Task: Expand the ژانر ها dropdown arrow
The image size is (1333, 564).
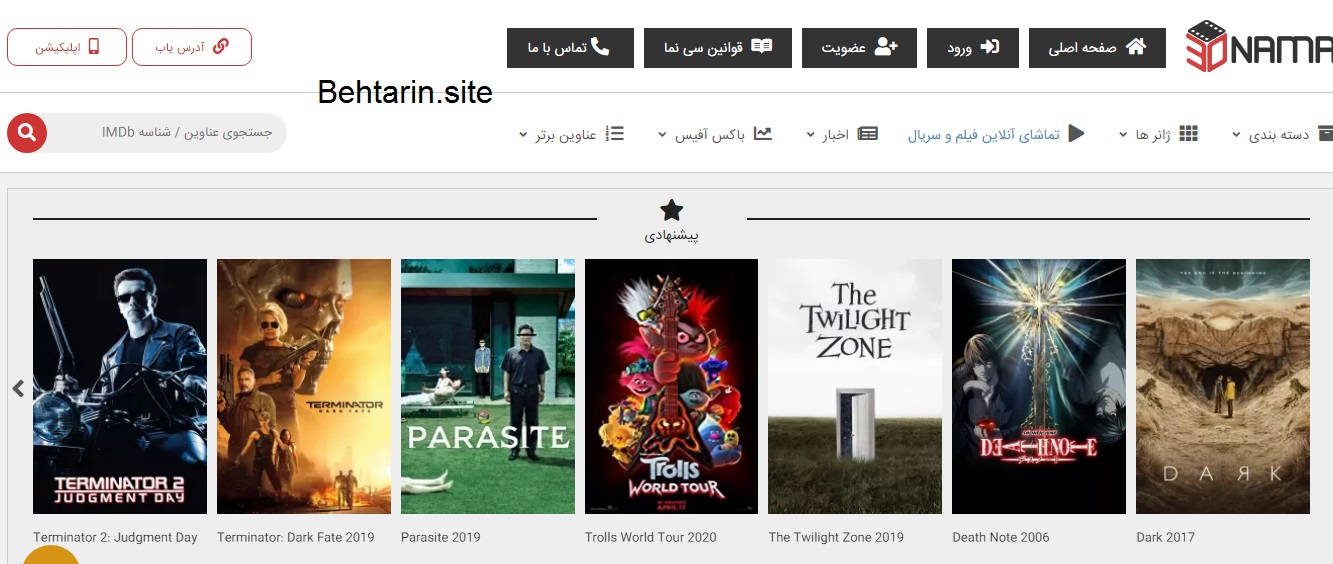Action: coord(1123,135)
